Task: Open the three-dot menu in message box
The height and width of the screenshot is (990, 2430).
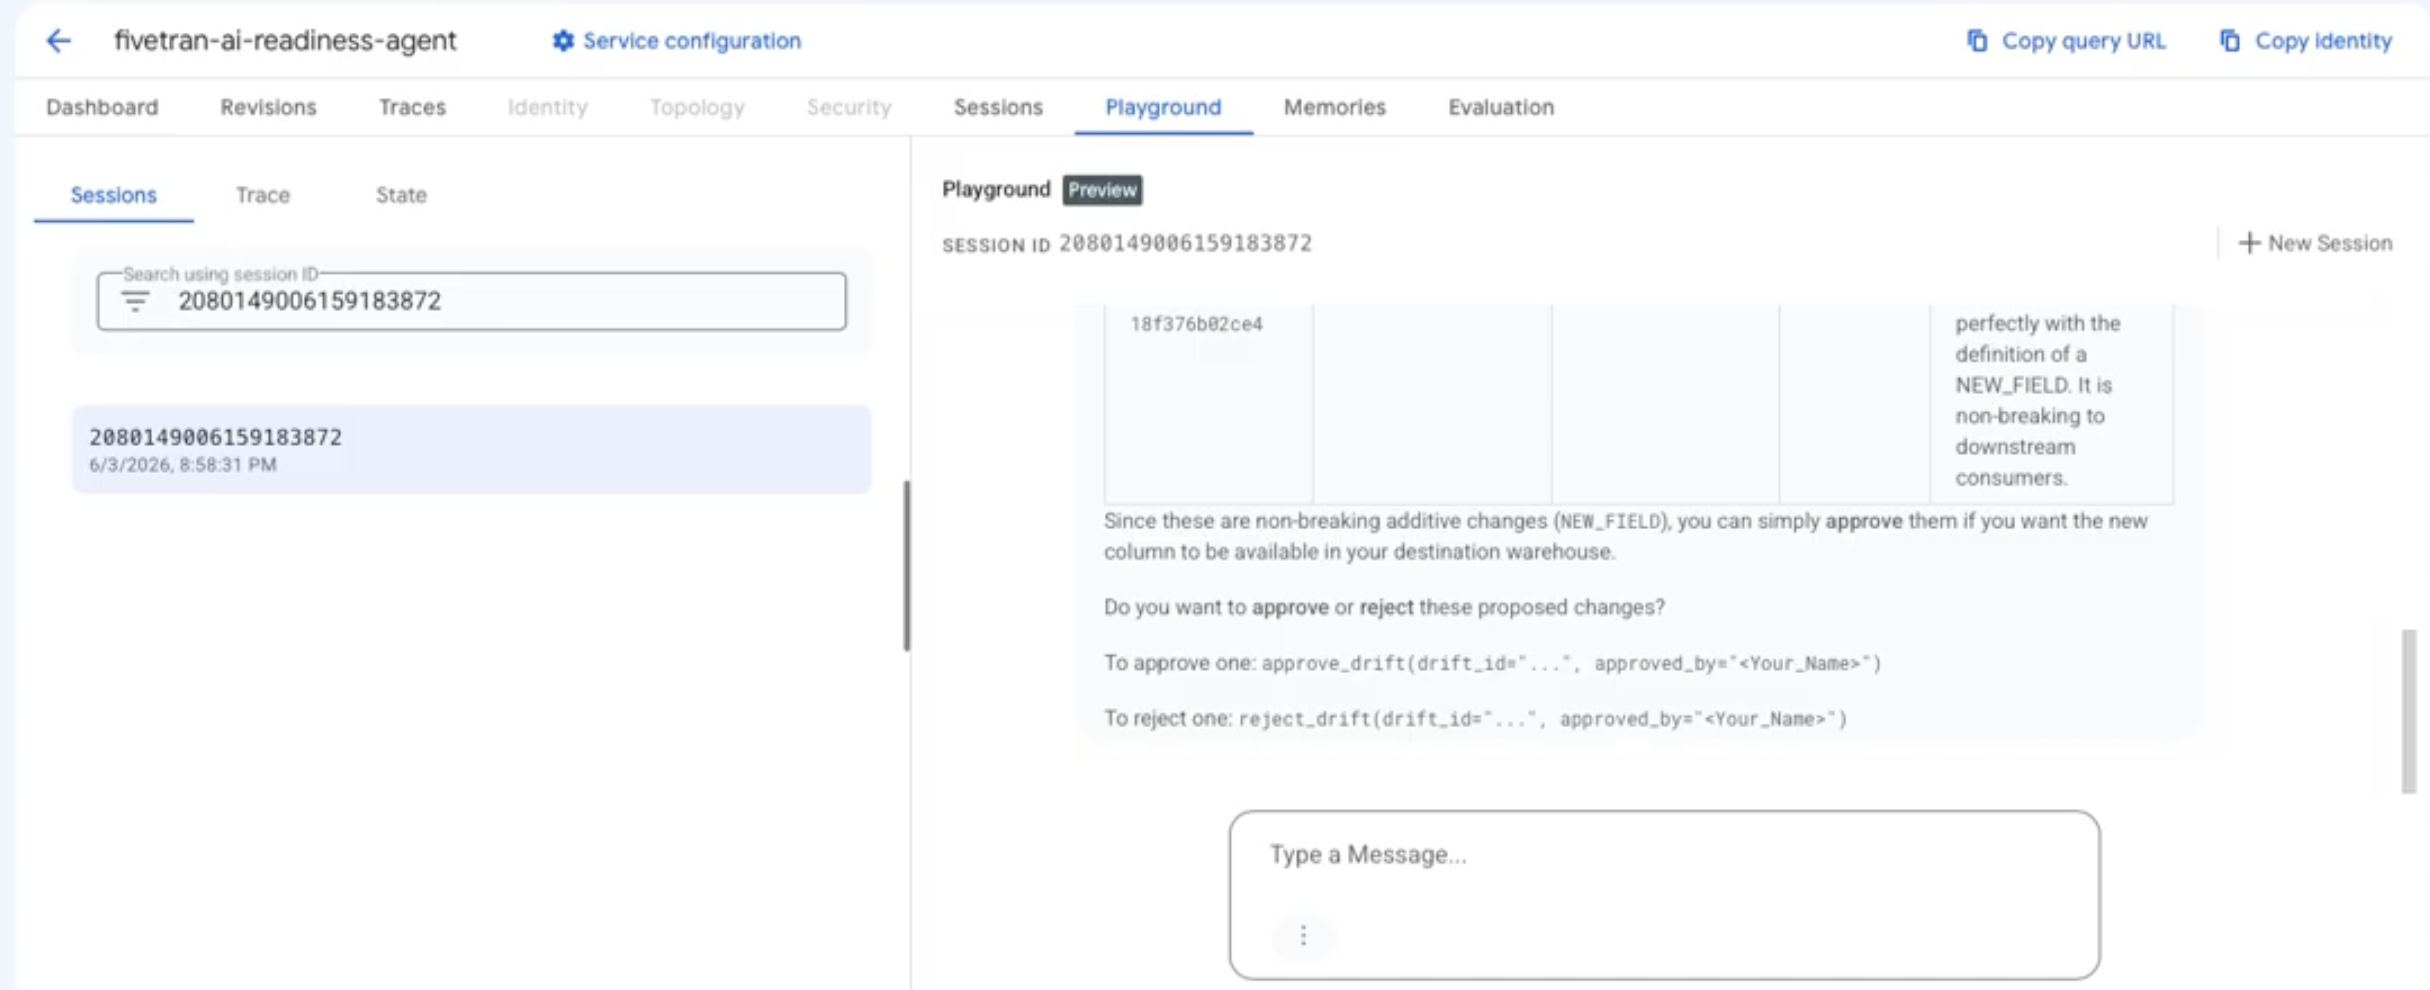Action: tap(1303, 935)
